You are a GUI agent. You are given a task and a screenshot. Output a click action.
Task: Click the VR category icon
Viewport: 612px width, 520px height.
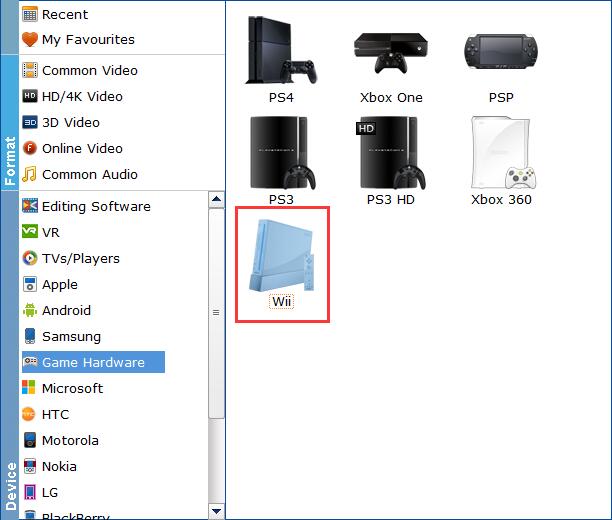(x=30, y=232)
